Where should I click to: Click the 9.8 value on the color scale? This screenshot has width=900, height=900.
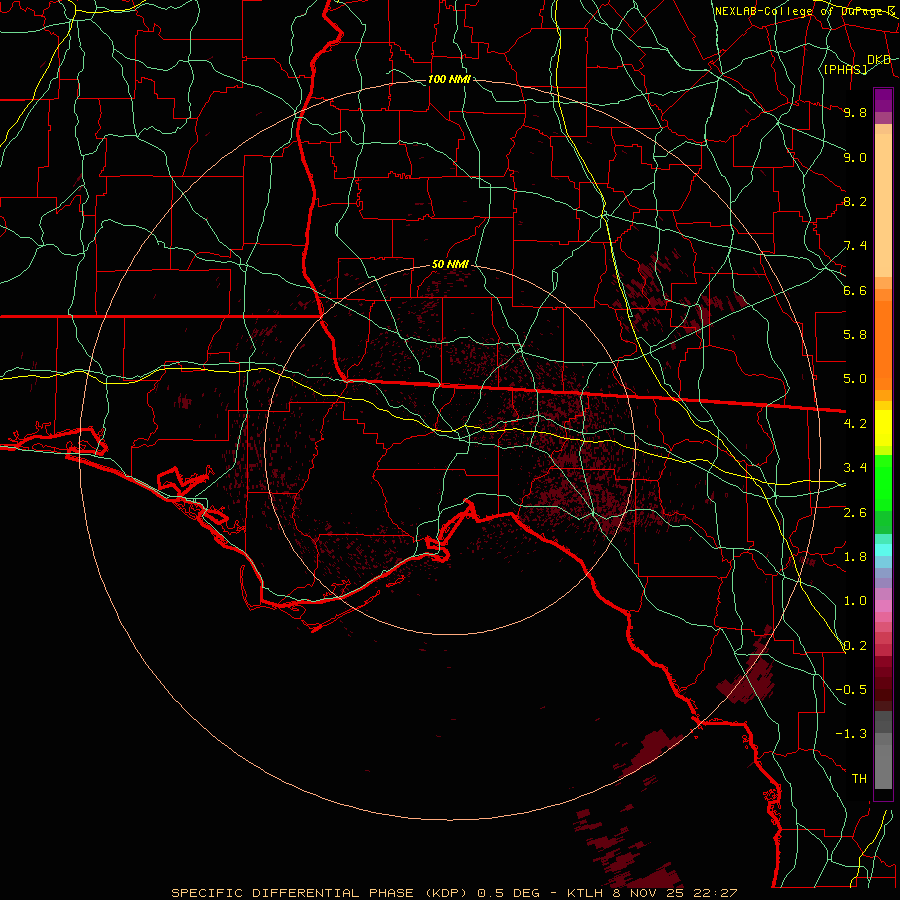(x=855, y=112)
